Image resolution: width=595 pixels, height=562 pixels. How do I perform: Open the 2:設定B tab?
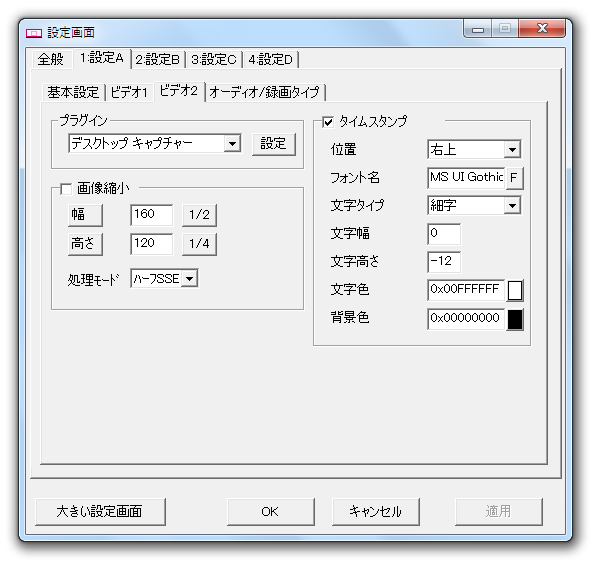157,60
